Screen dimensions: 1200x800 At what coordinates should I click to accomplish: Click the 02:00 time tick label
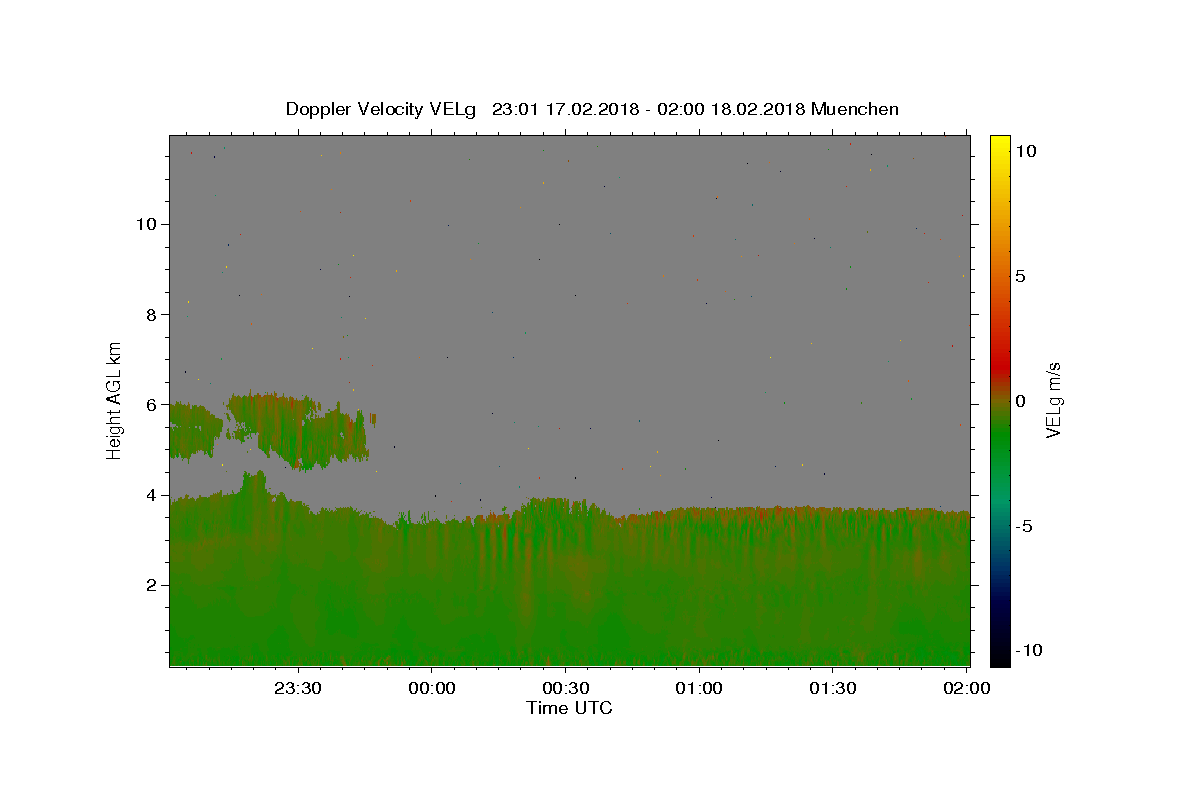pos(966,688)
